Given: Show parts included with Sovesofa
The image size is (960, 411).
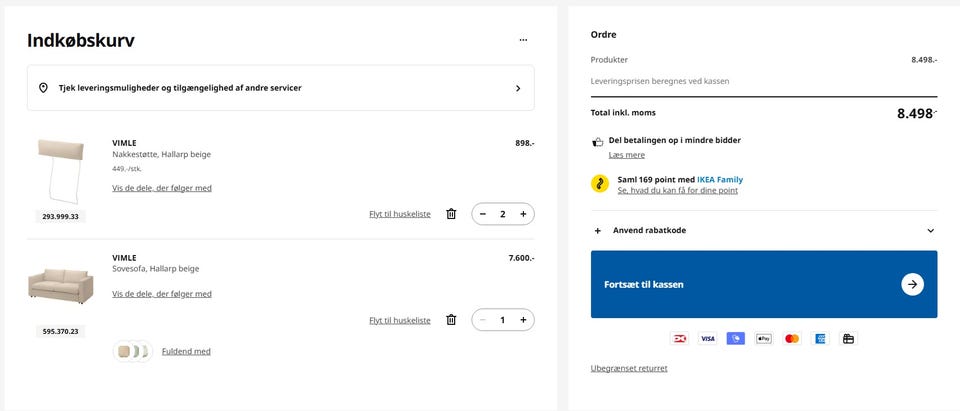Looking at the screenshot, I should pos(162,294).
